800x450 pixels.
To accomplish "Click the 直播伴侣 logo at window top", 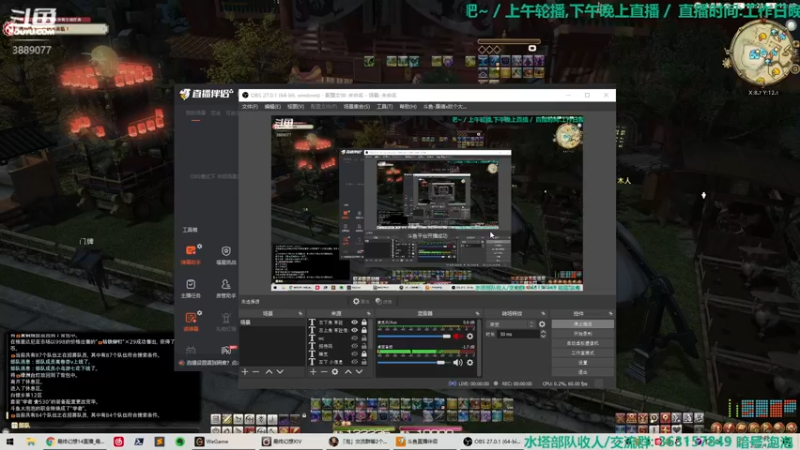I will click(206, 94).
